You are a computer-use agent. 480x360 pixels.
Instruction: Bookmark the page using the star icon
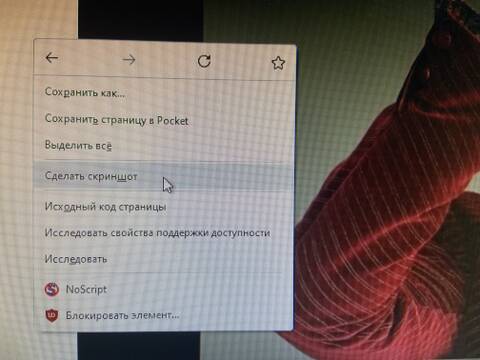pos(278,63)
